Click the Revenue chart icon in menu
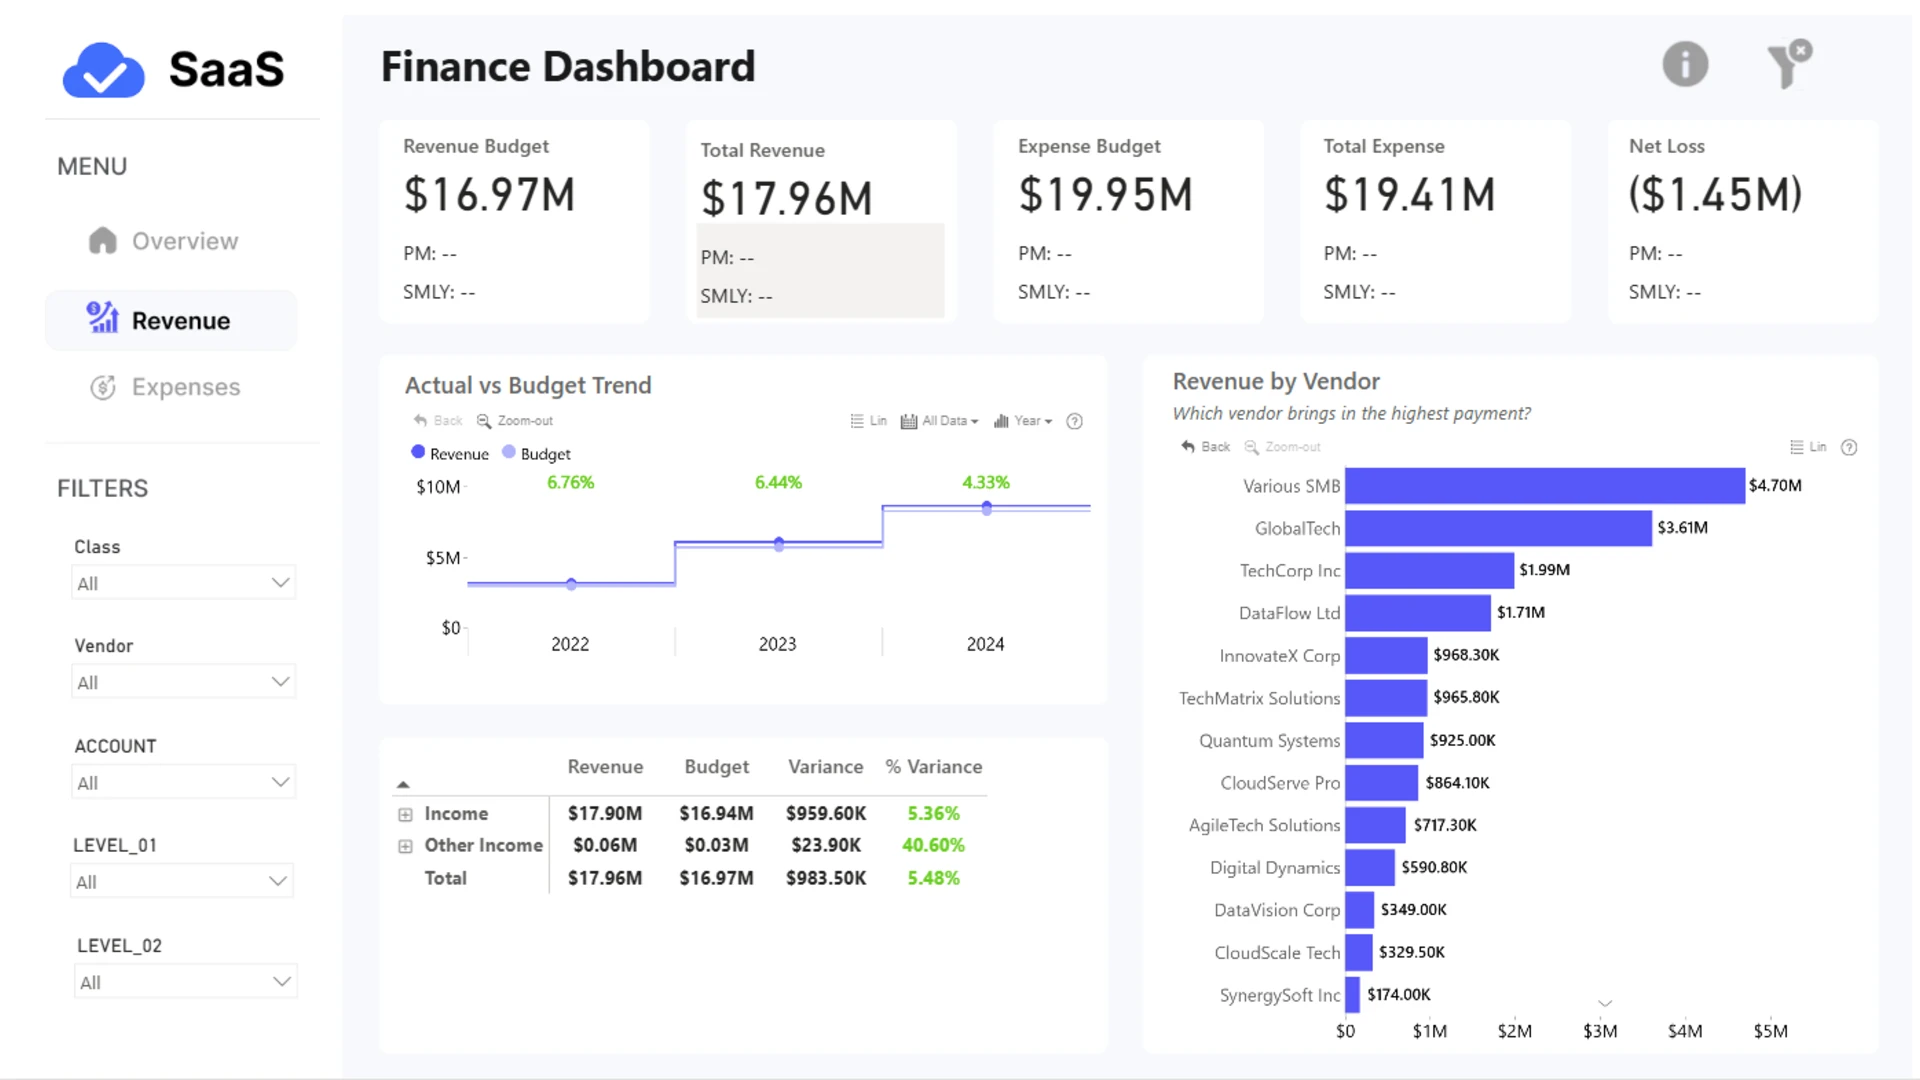This screenshot has height=1080, width=1920. click(102, 318)
